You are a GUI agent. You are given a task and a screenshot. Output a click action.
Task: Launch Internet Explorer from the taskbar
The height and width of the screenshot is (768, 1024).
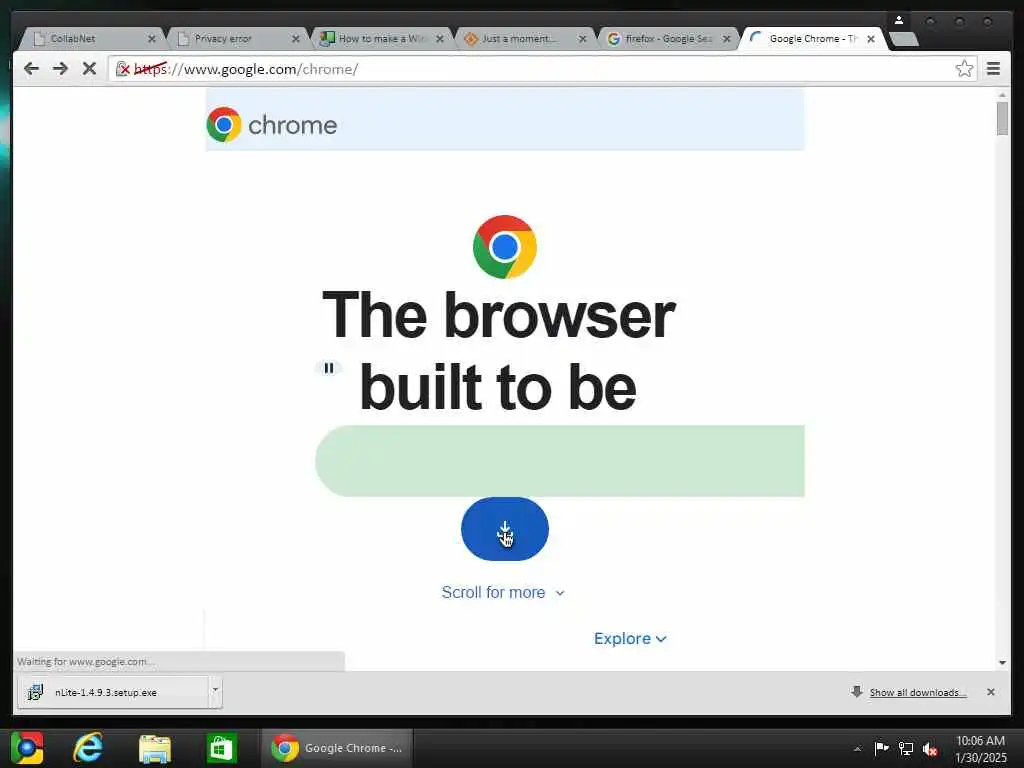(88, 748)
